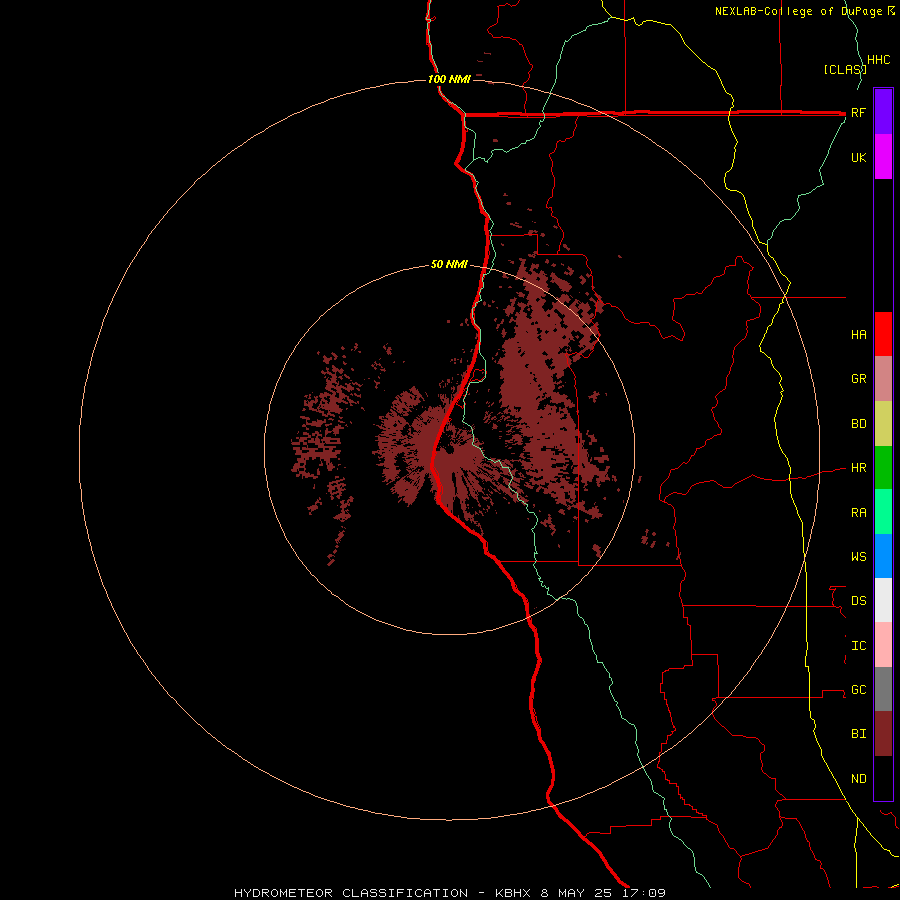Click the [CLAS] units label
This screenshot has height=900, width=900.
(x=844, y=70)
